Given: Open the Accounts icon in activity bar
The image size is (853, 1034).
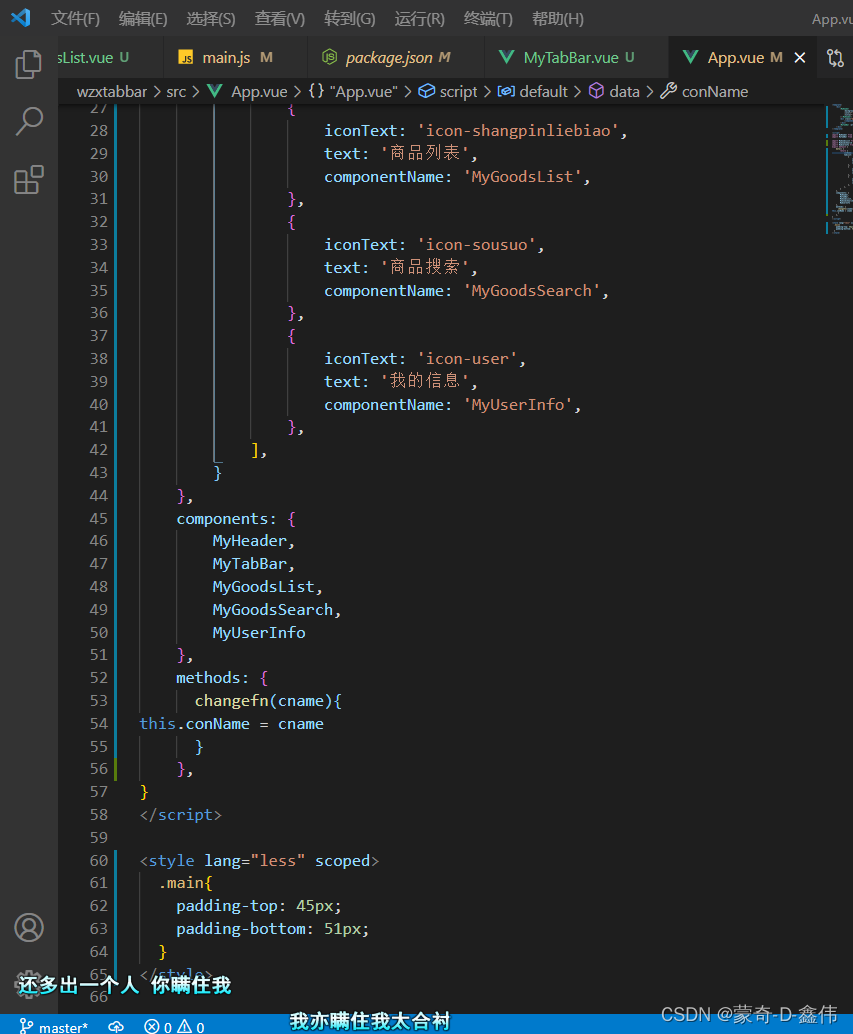Looking at the screenshot, I should [28, 927].
